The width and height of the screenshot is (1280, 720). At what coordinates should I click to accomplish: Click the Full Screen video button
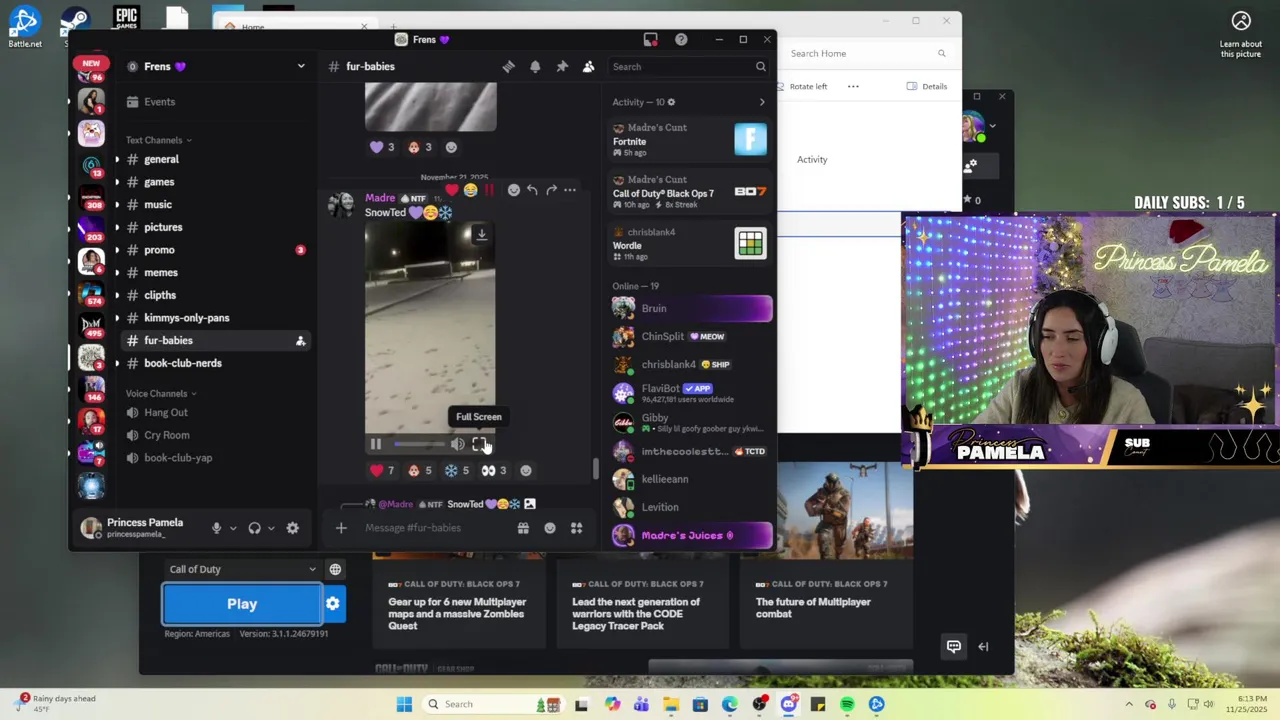tap(479, 444)
